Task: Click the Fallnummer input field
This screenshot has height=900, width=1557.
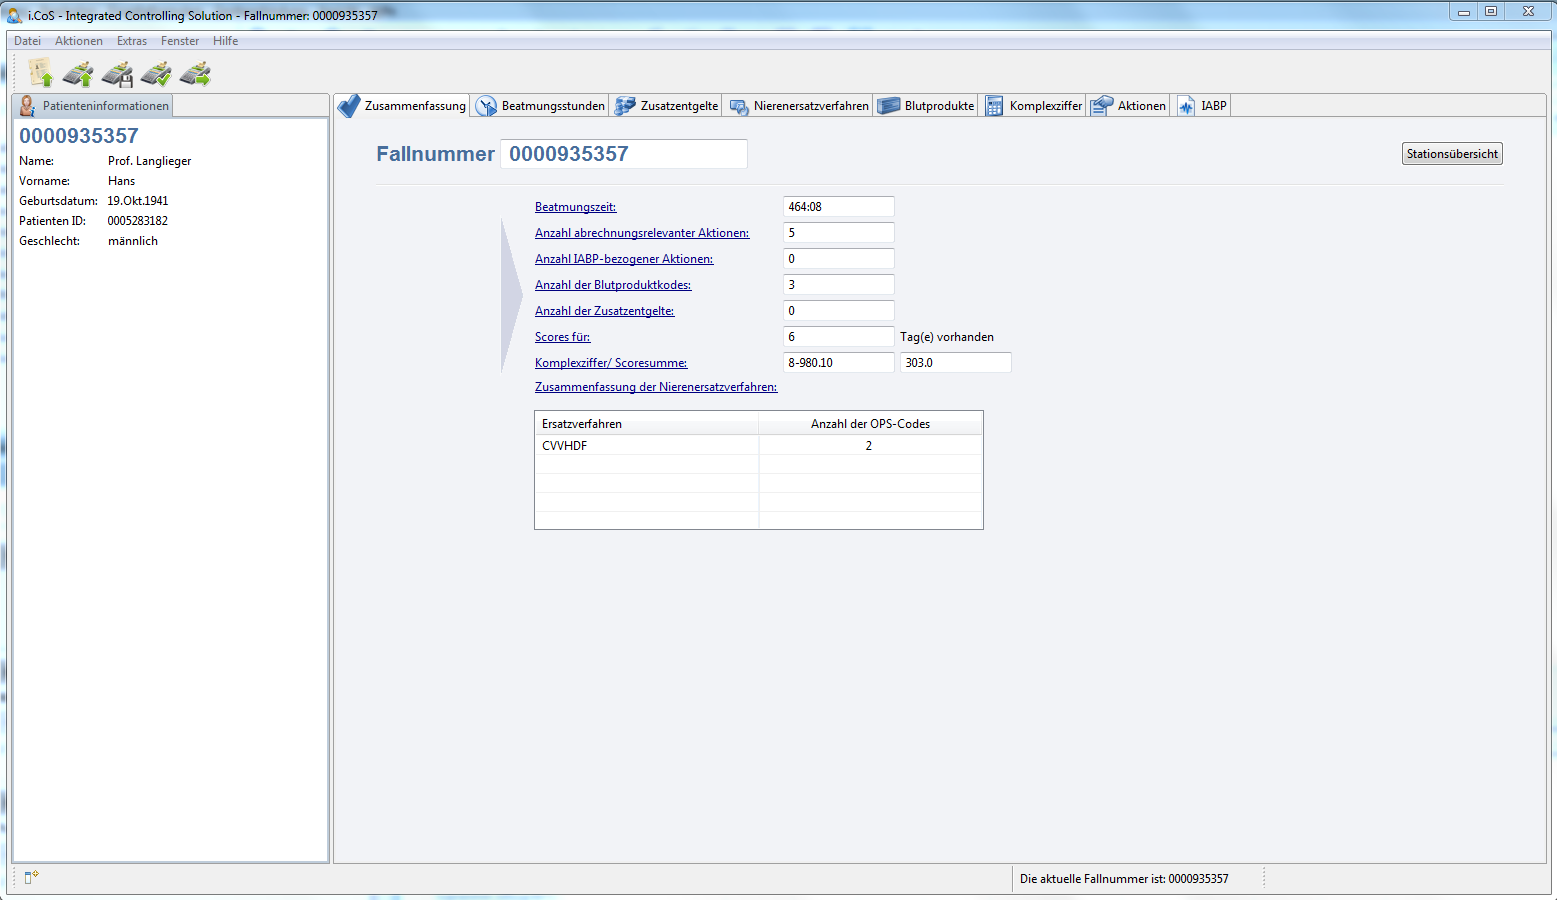Action: [624, 154]
